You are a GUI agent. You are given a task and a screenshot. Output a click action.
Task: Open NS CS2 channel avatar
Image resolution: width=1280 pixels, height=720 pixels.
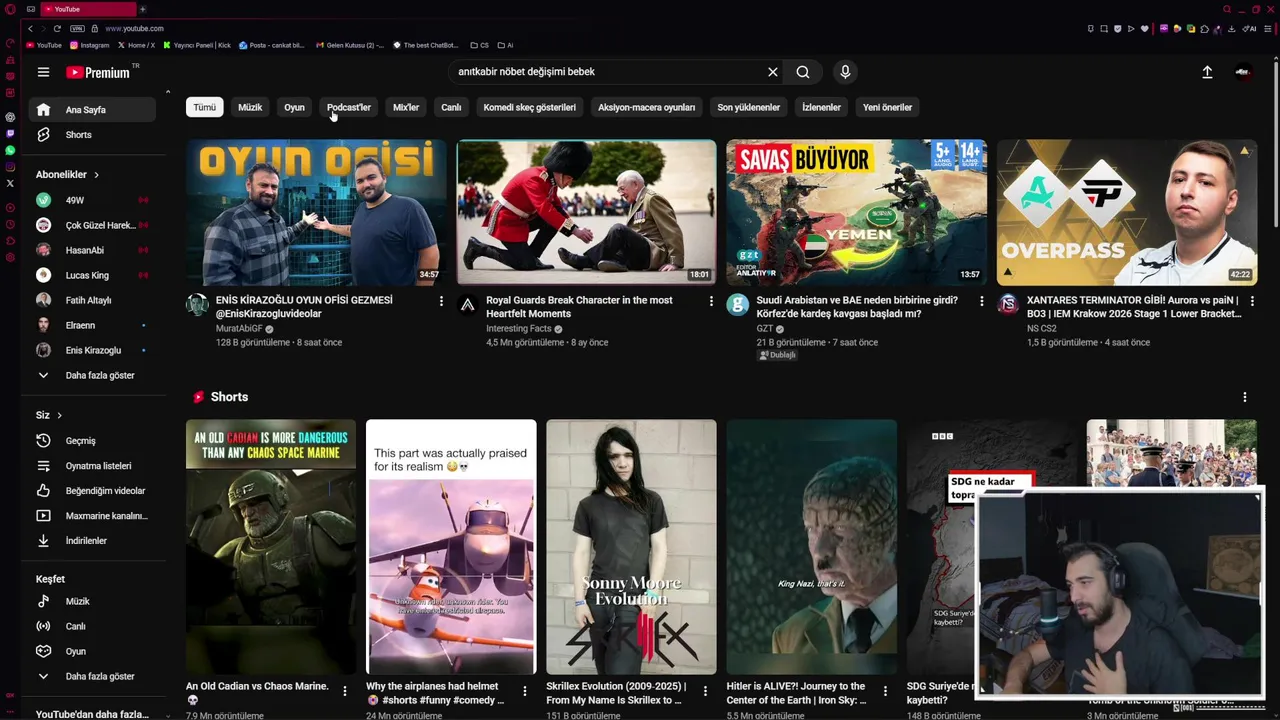pos(1007,305)
